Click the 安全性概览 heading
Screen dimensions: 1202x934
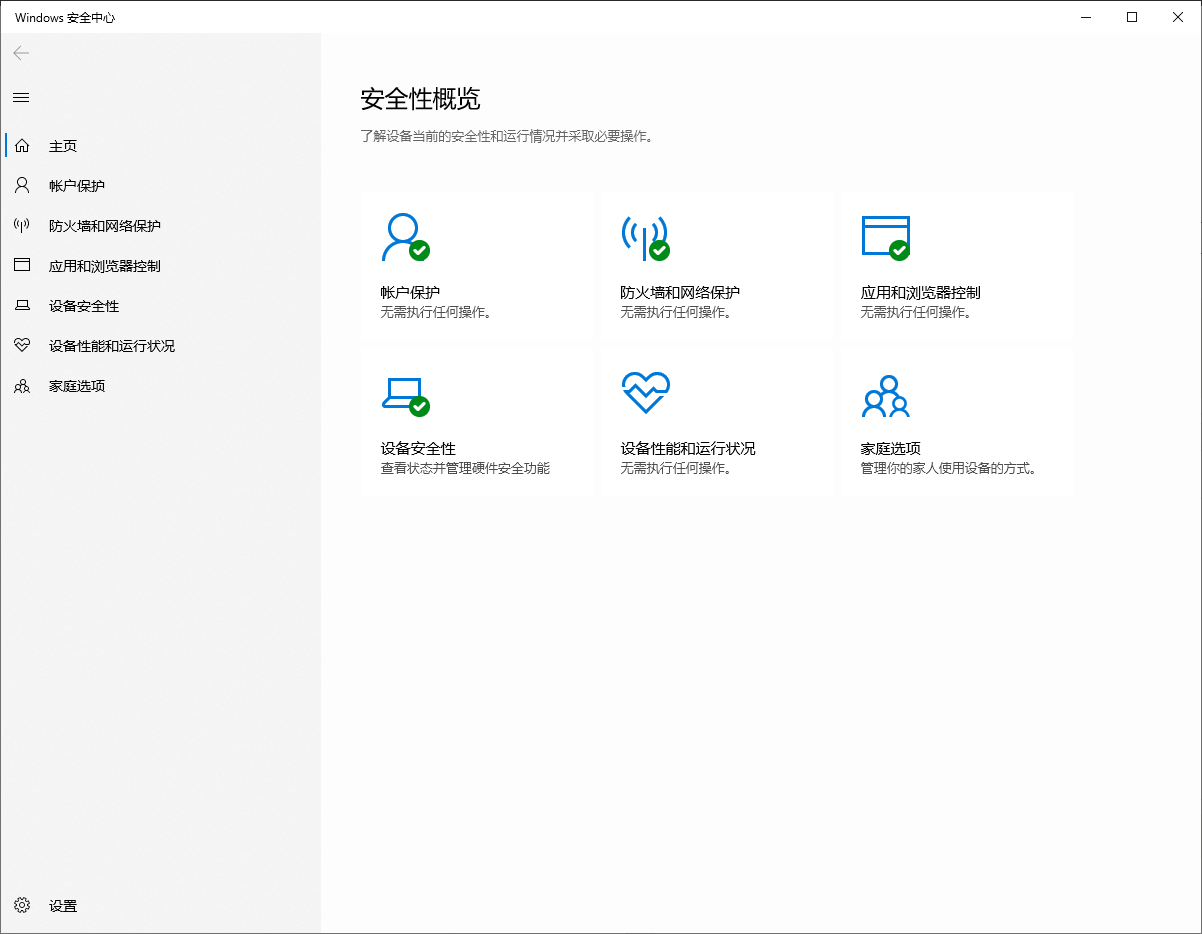[420, 99]
